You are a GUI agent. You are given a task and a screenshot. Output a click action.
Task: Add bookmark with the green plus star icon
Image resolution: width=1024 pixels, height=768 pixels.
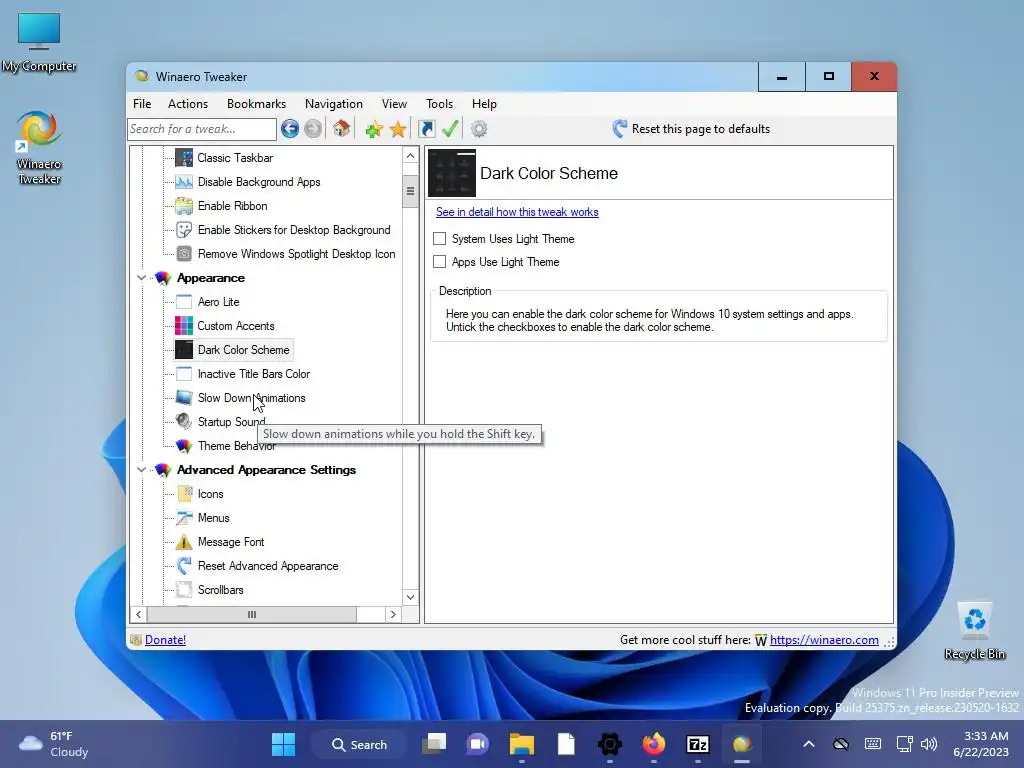tap(374, 129)
